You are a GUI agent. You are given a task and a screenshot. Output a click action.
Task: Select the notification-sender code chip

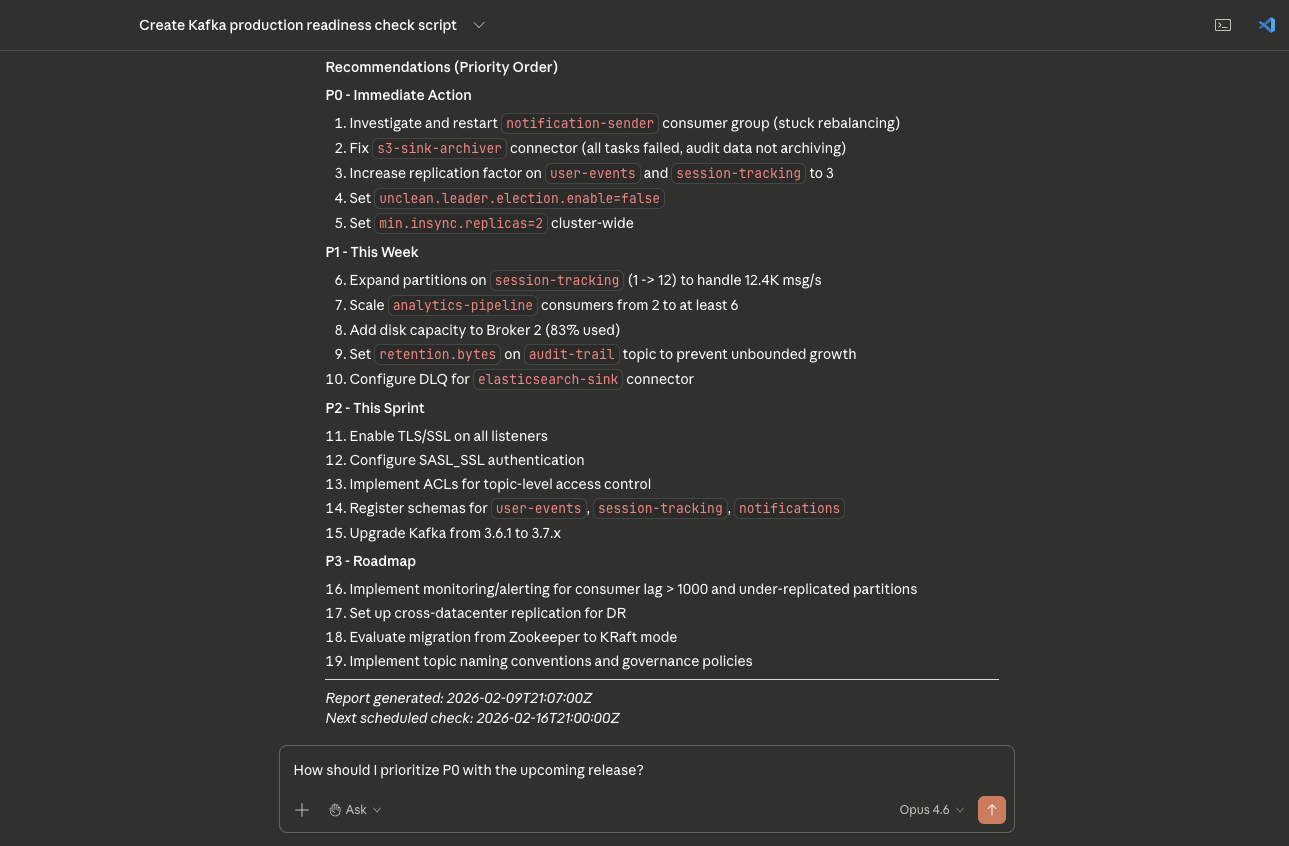pos(580,123)
